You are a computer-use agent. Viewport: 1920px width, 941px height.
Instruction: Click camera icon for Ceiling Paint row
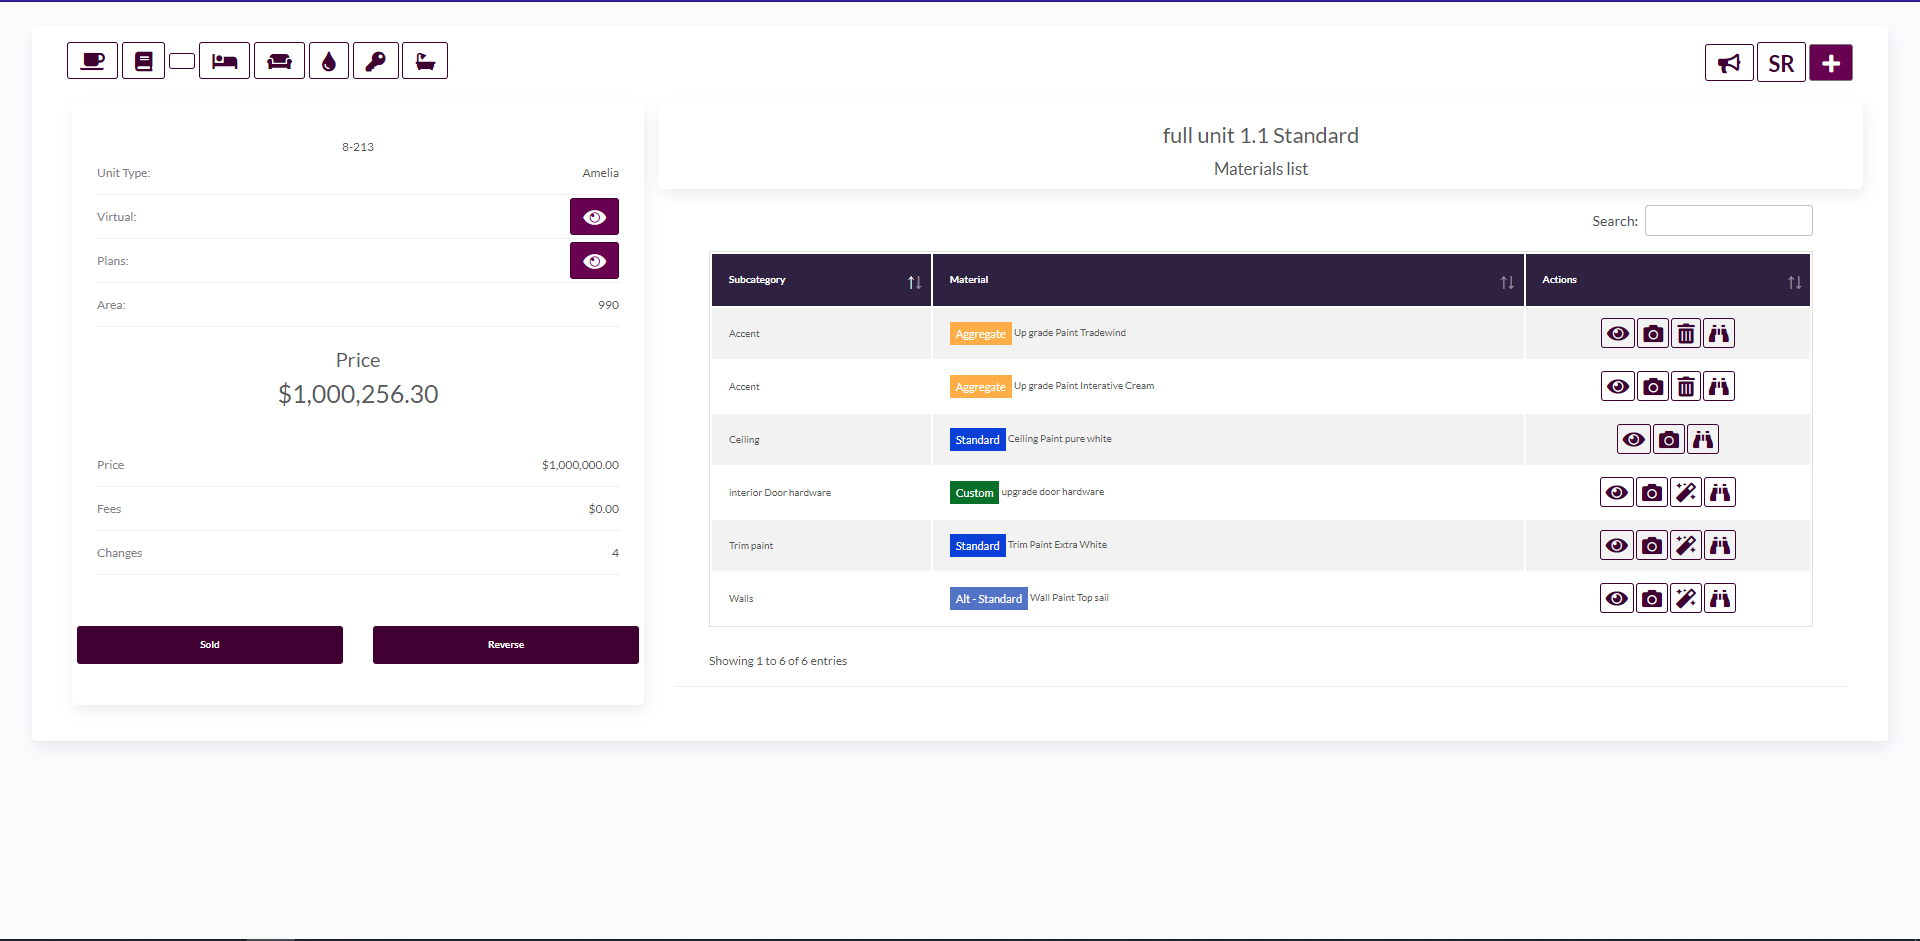click(1668, 440)
